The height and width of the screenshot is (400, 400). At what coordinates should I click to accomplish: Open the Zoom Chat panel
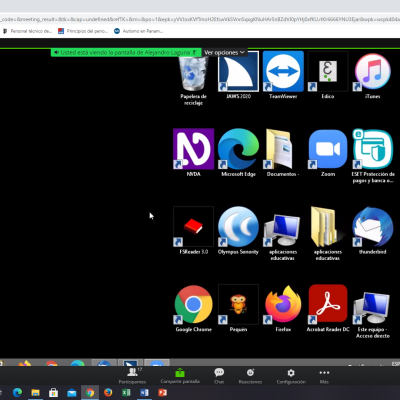tap(219, 376)
